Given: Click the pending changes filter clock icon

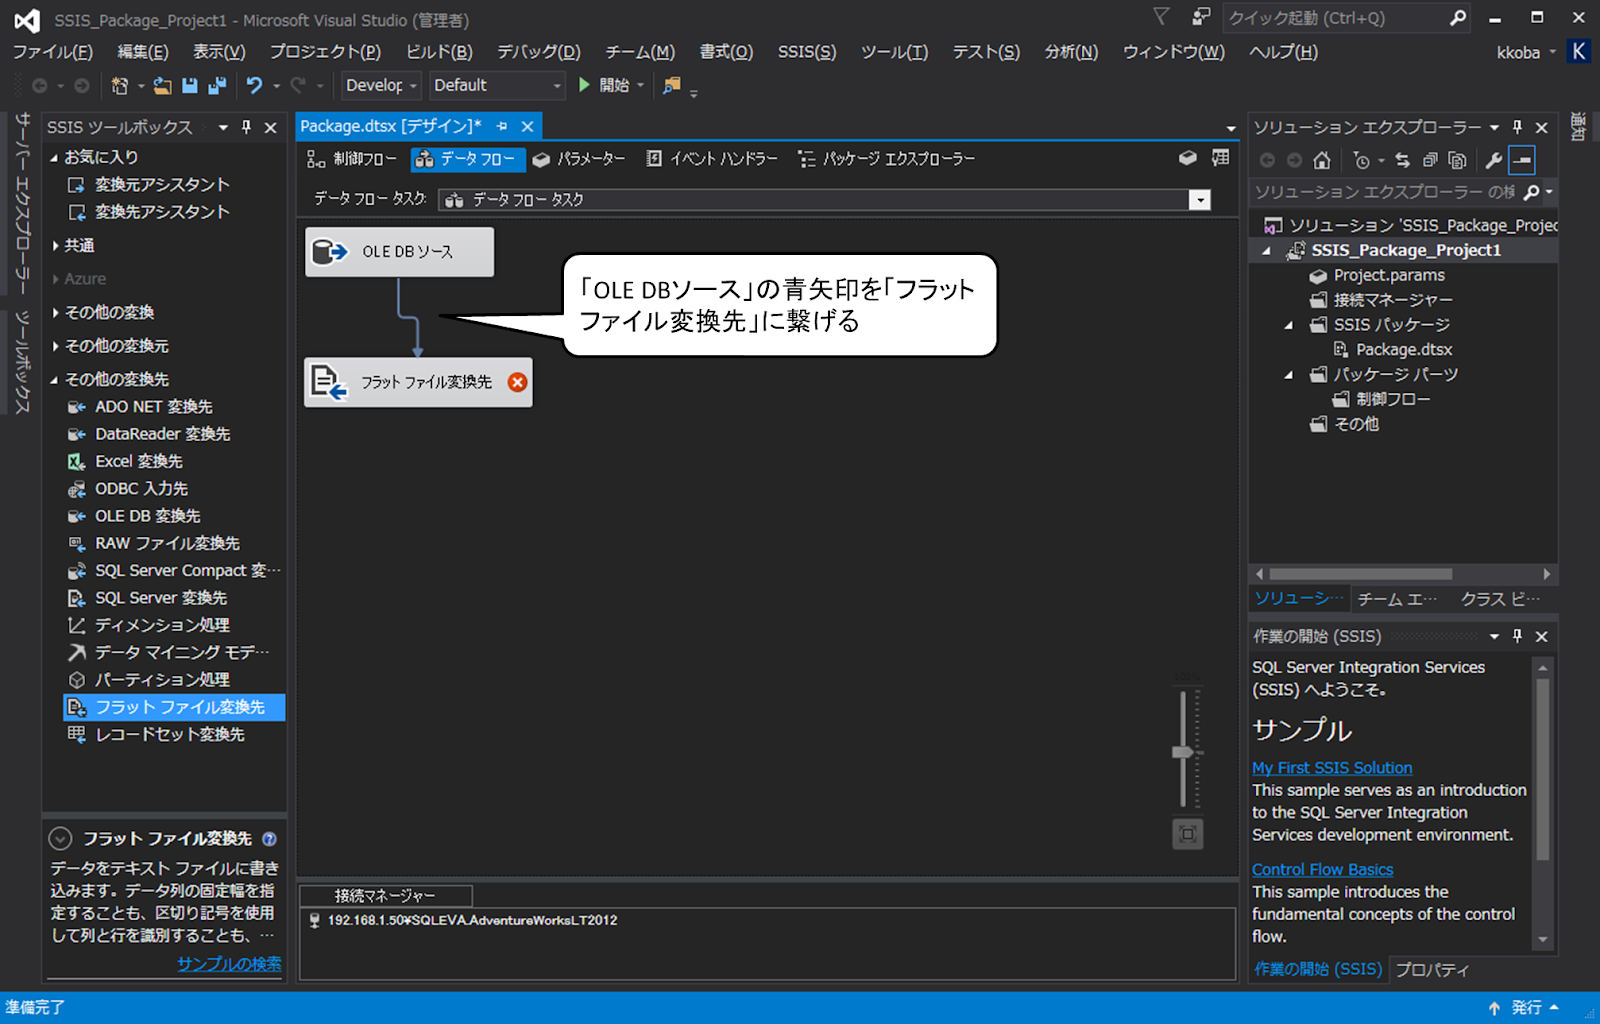Looking at the screenshot, I should tap(1361, 160).
